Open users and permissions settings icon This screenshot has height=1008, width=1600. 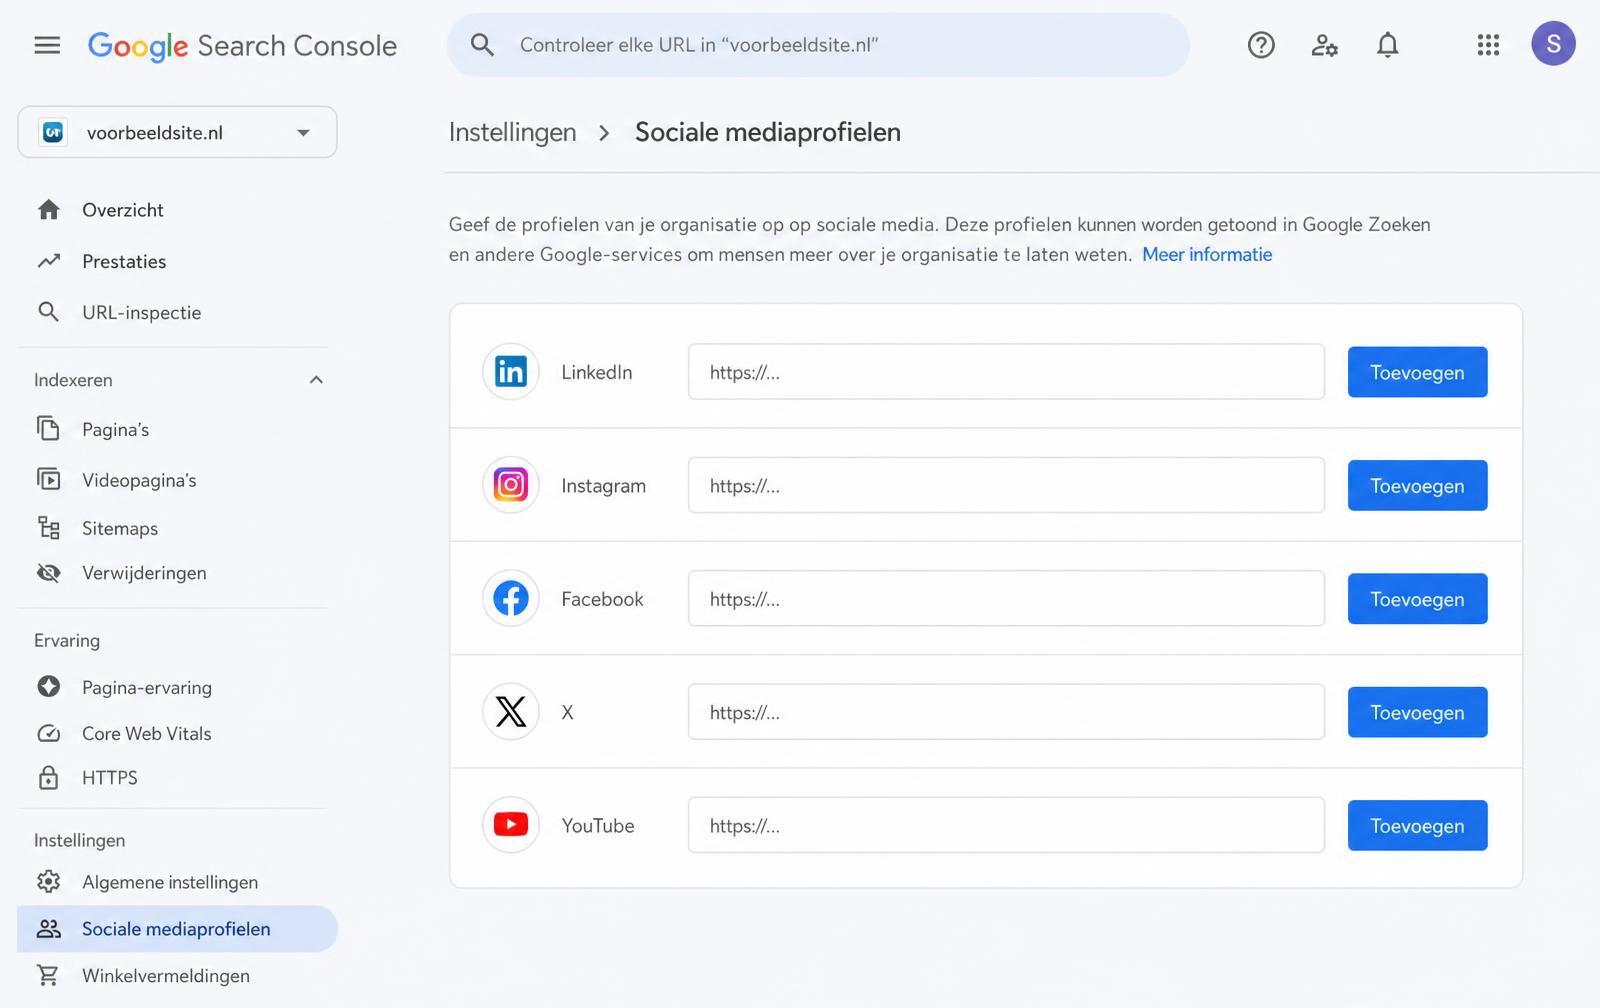(x=1324, y=45)
